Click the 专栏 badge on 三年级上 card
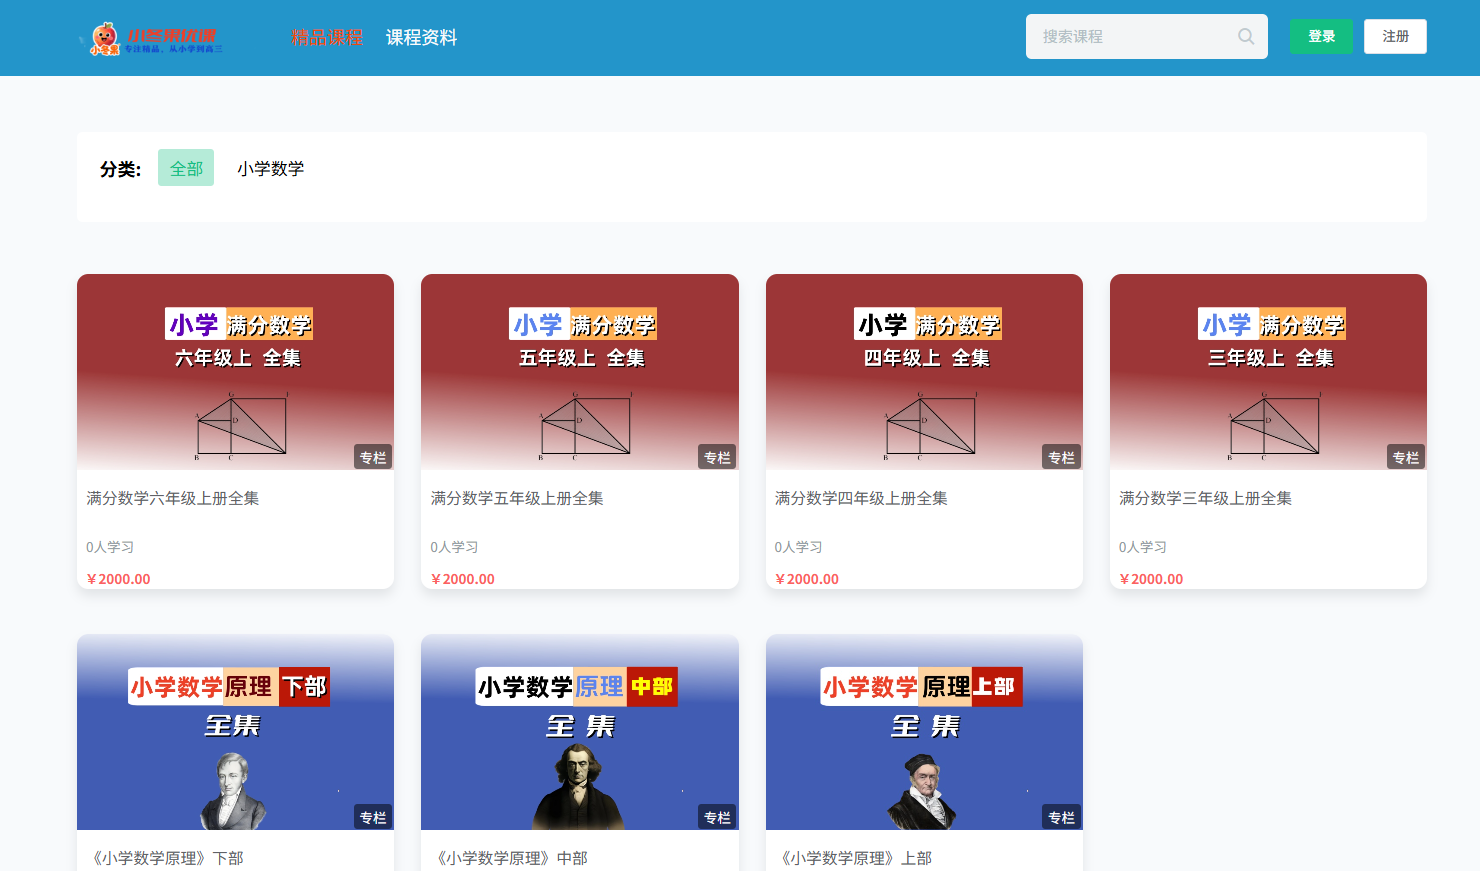This screenshot has width=1480, height=871. [1405, 457]
